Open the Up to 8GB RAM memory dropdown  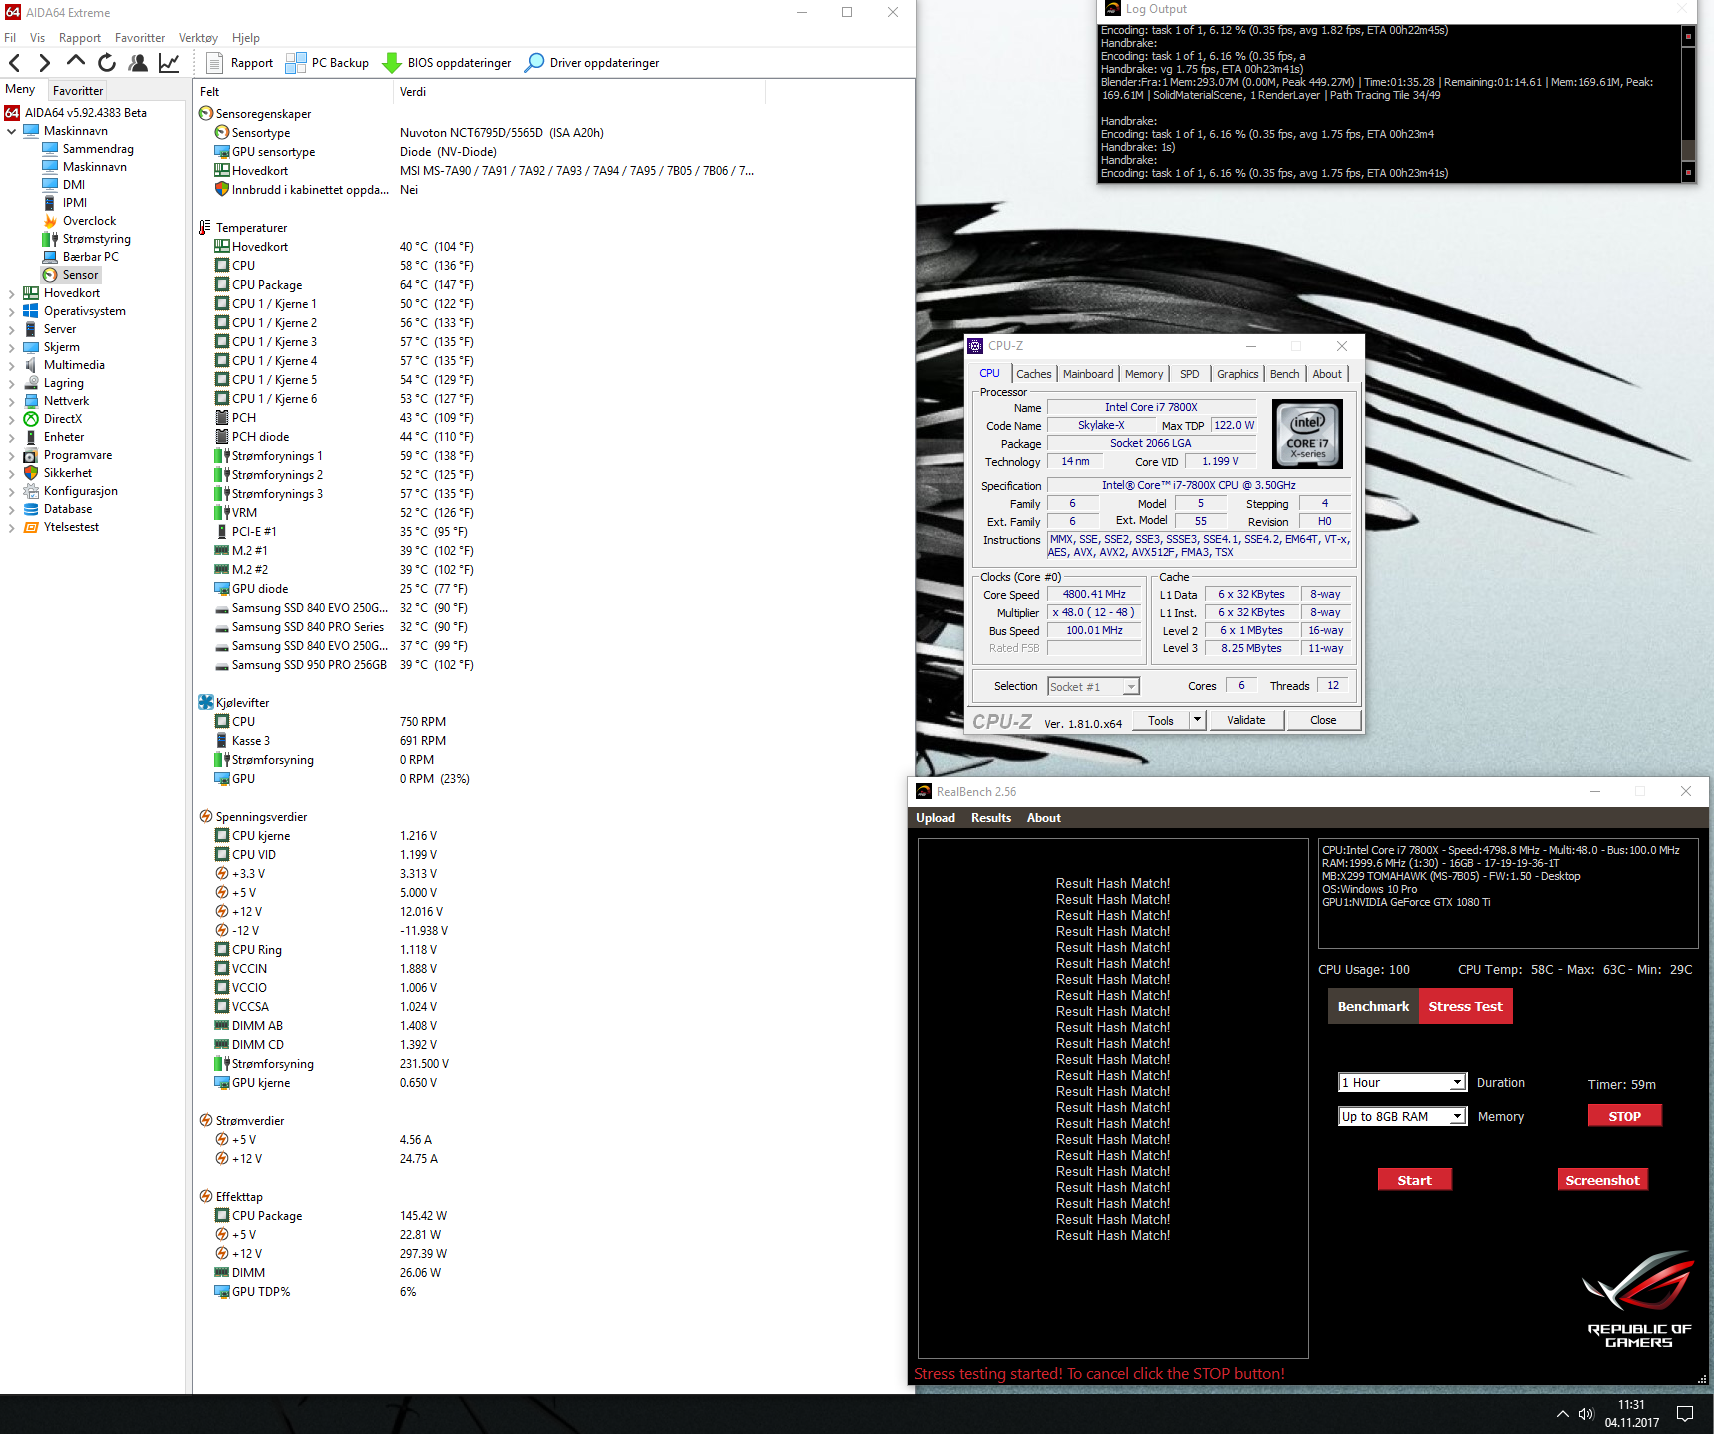point(1402,1117)
